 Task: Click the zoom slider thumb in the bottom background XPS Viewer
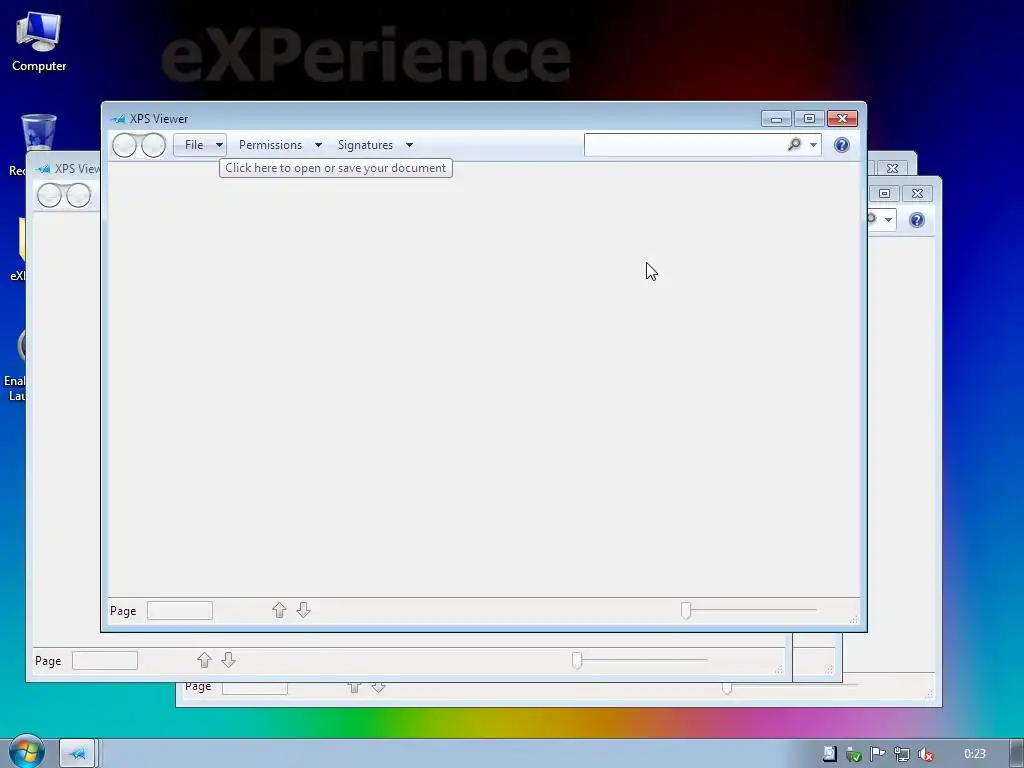pos(727,688)
